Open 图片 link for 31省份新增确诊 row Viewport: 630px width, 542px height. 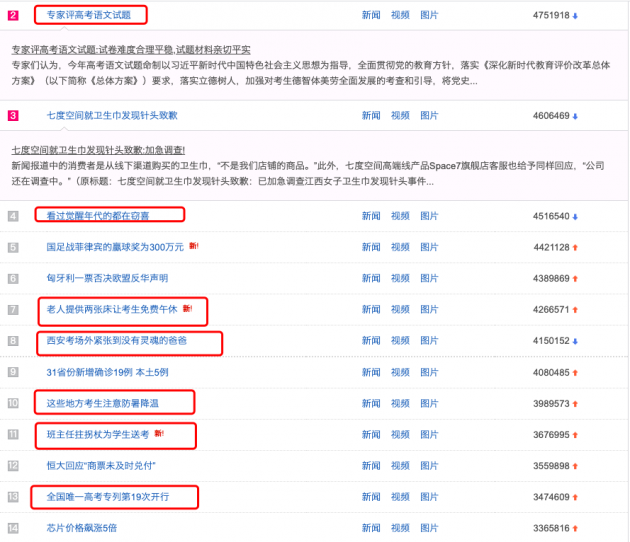click(x=429, y=372)
